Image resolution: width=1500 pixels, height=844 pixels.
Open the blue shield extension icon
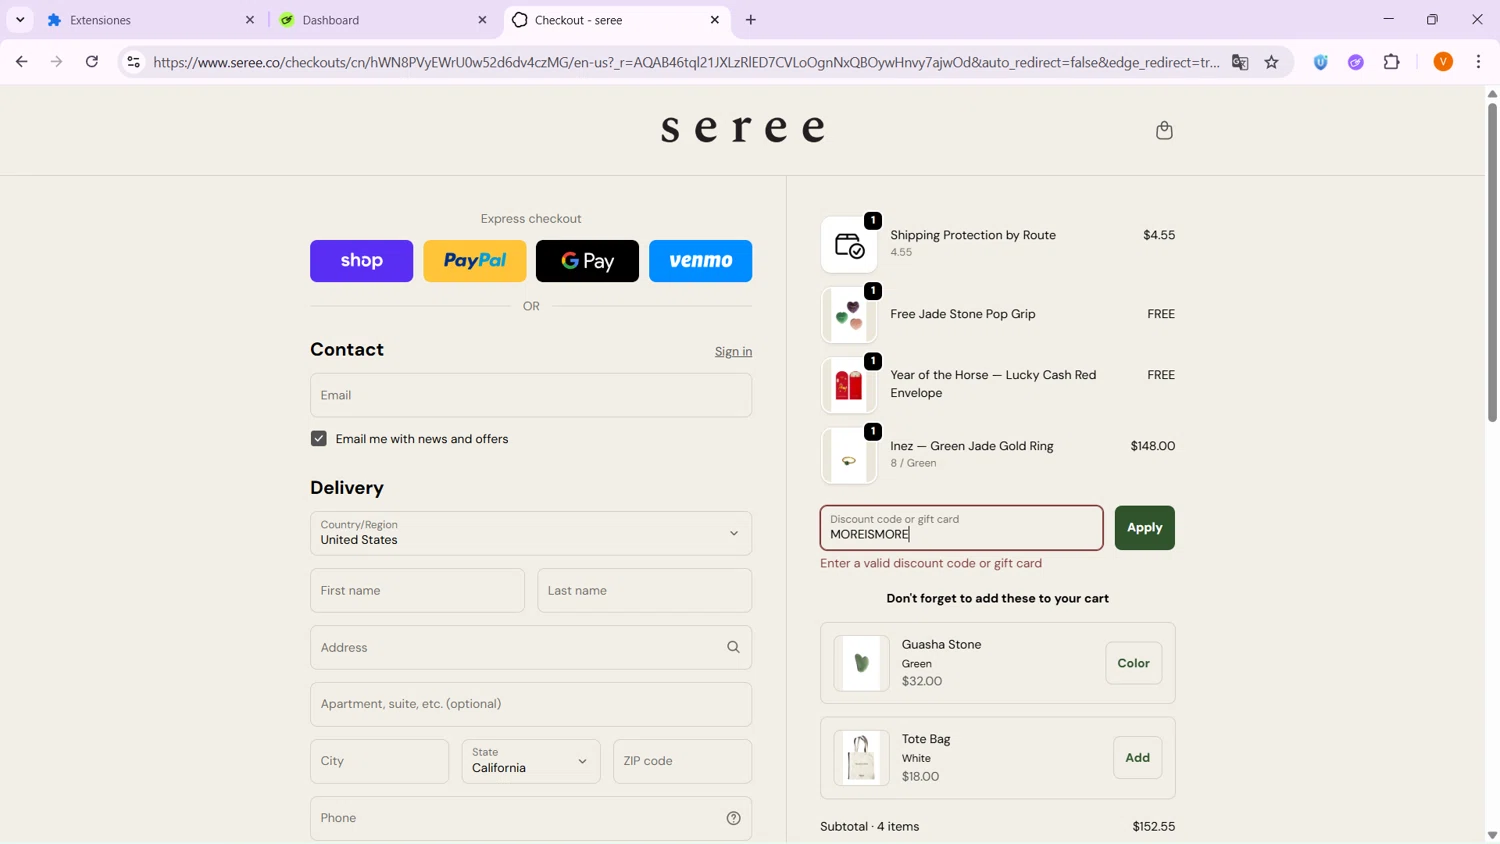point(1321,62)
